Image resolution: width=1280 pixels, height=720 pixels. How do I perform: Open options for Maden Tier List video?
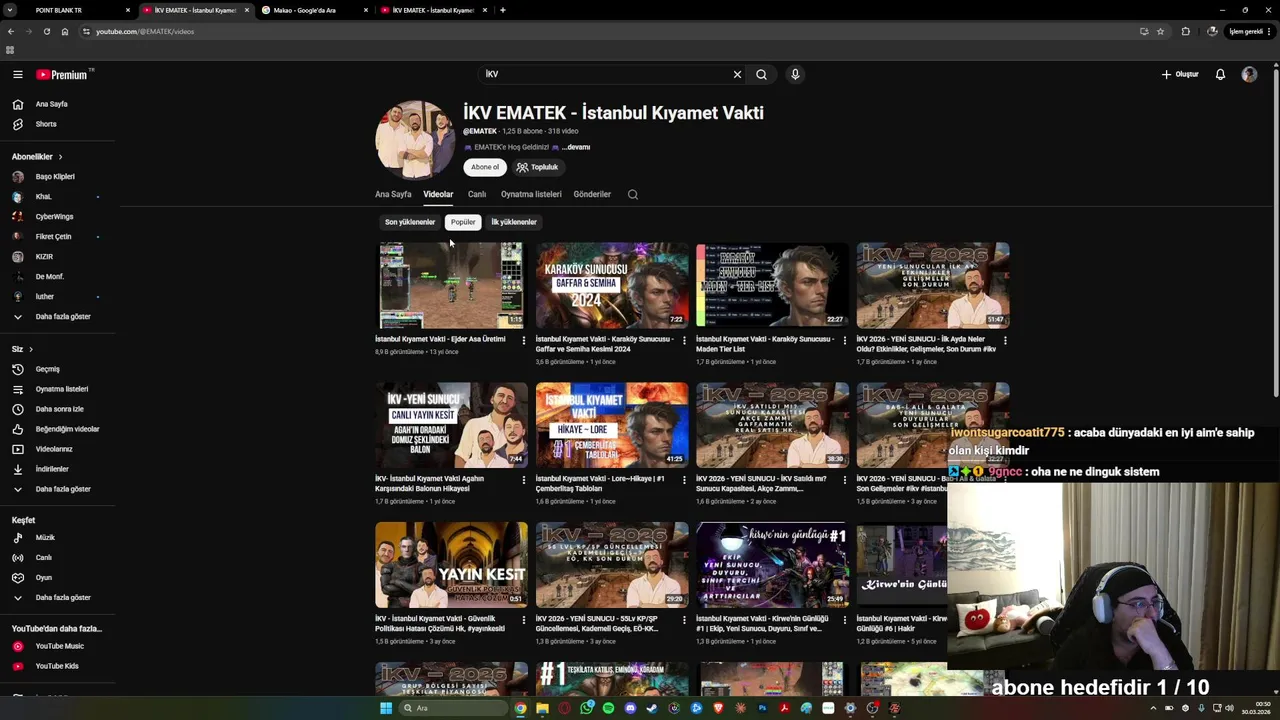pyautogui.click(x=844, y=340)
